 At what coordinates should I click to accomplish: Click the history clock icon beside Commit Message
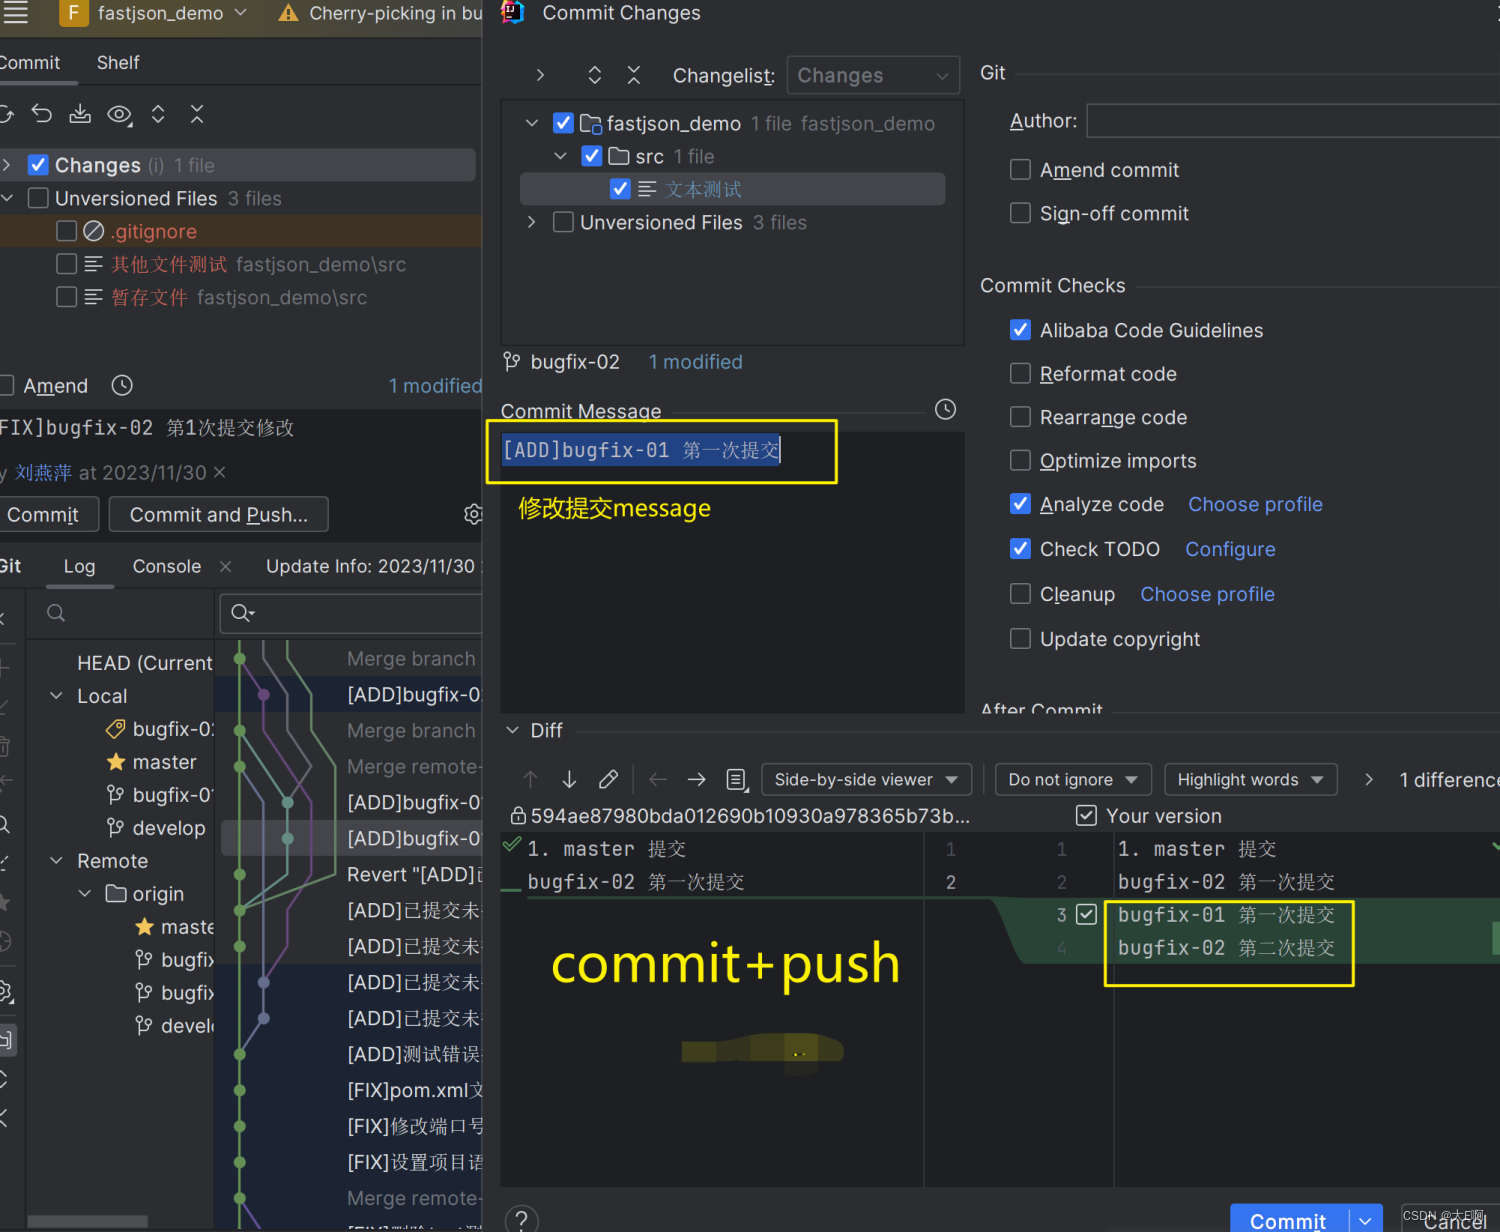[x=945, y=409]
